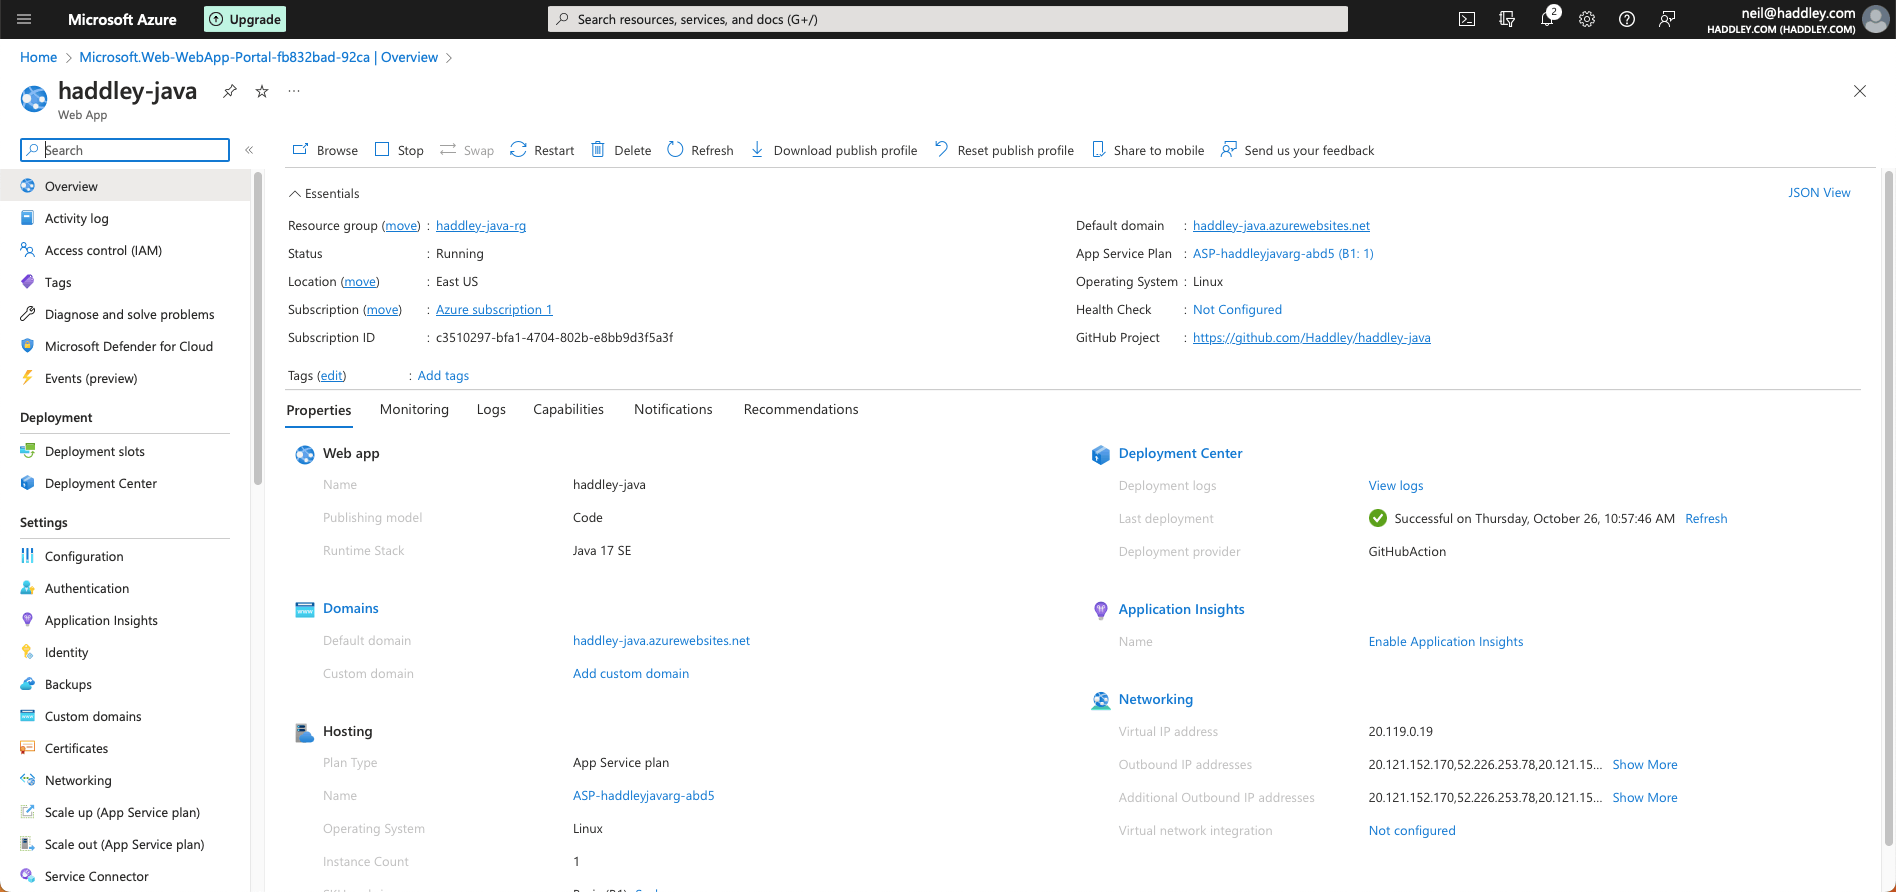The image size is (1896, 892).
Task: Click the Deployment slots icon
Action: pos(28,451)
